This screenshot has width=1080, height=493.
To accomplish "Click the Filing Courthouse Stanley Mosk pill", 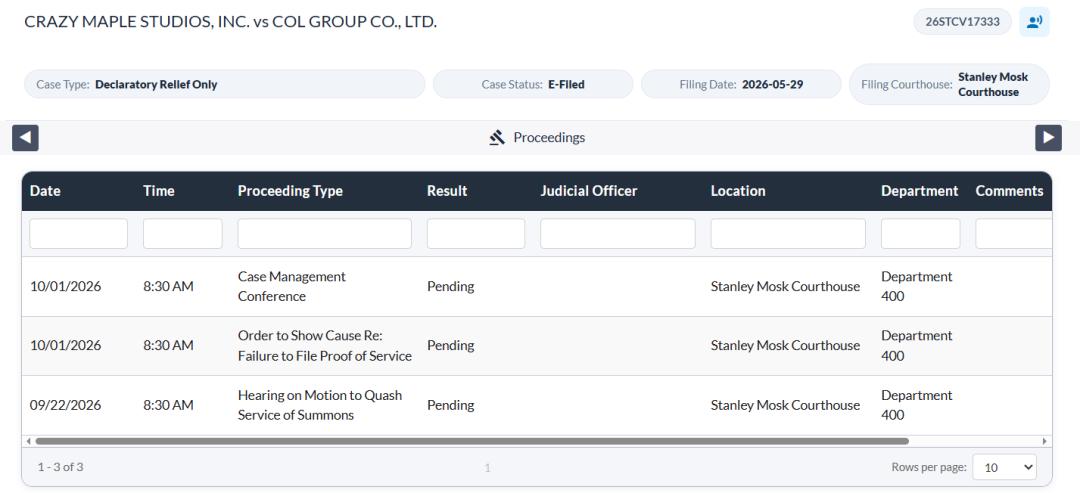I will (949, 85).
